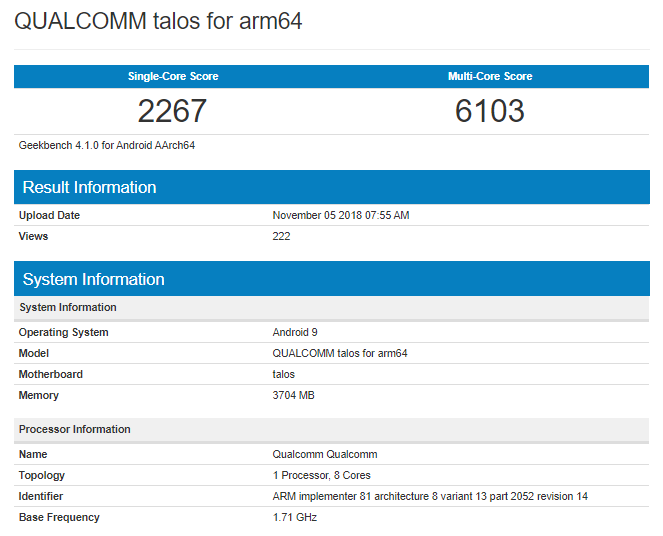Click the processor Name label
Image resolution: width=663 pixels, height=536 pixels.
33,454
